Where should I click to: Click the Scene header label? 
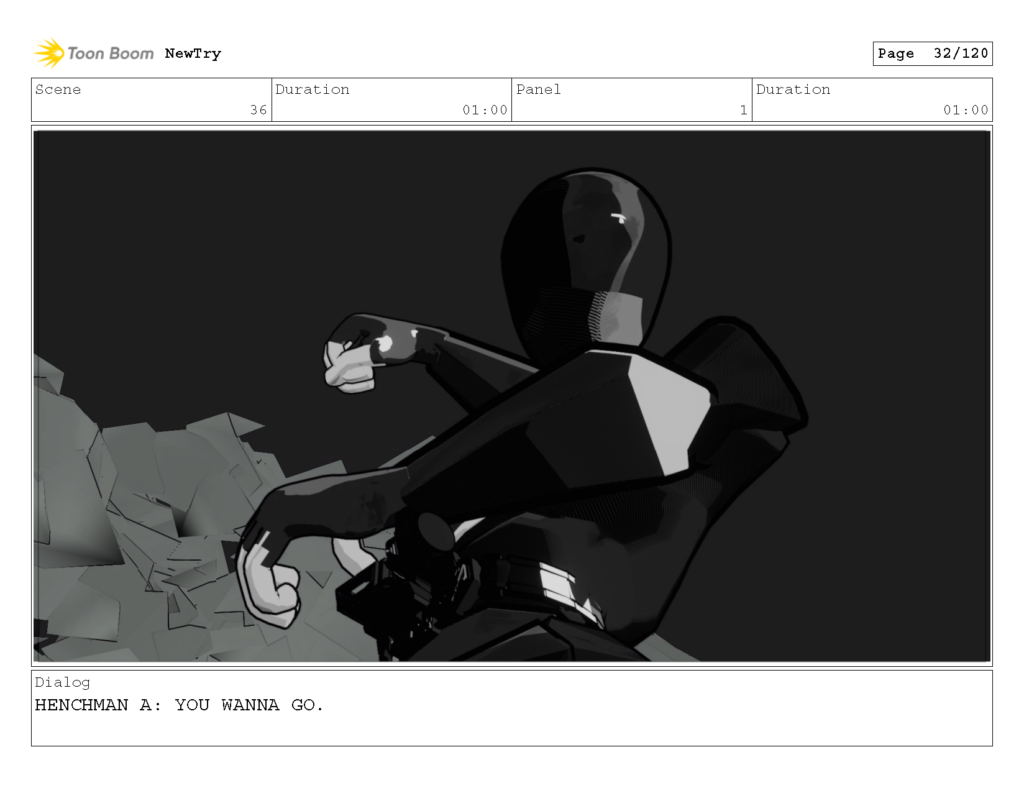pyautogui.click(x=57, y=89)
